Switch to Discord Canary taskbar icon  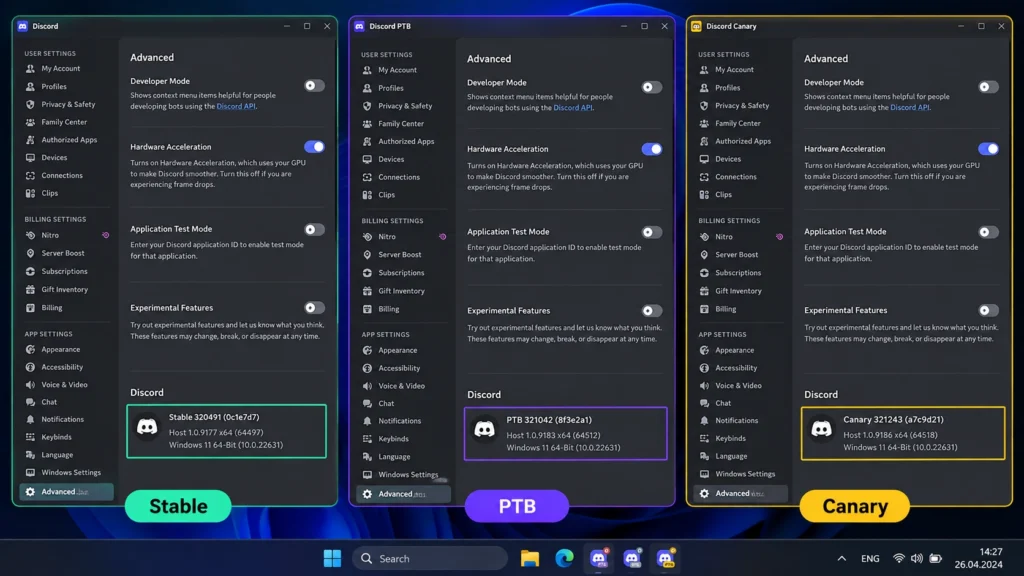tap(665, 558)
